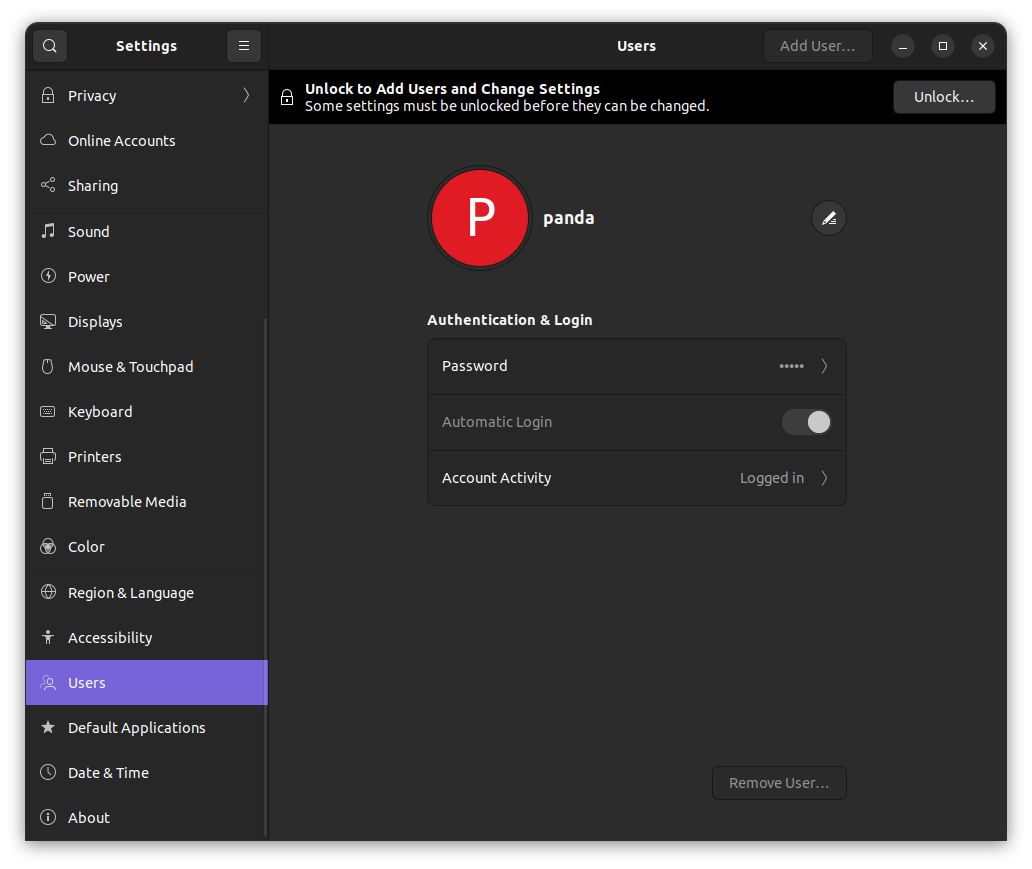Minimize the Settings window
1032x869 pixels.
pos(903,46)
